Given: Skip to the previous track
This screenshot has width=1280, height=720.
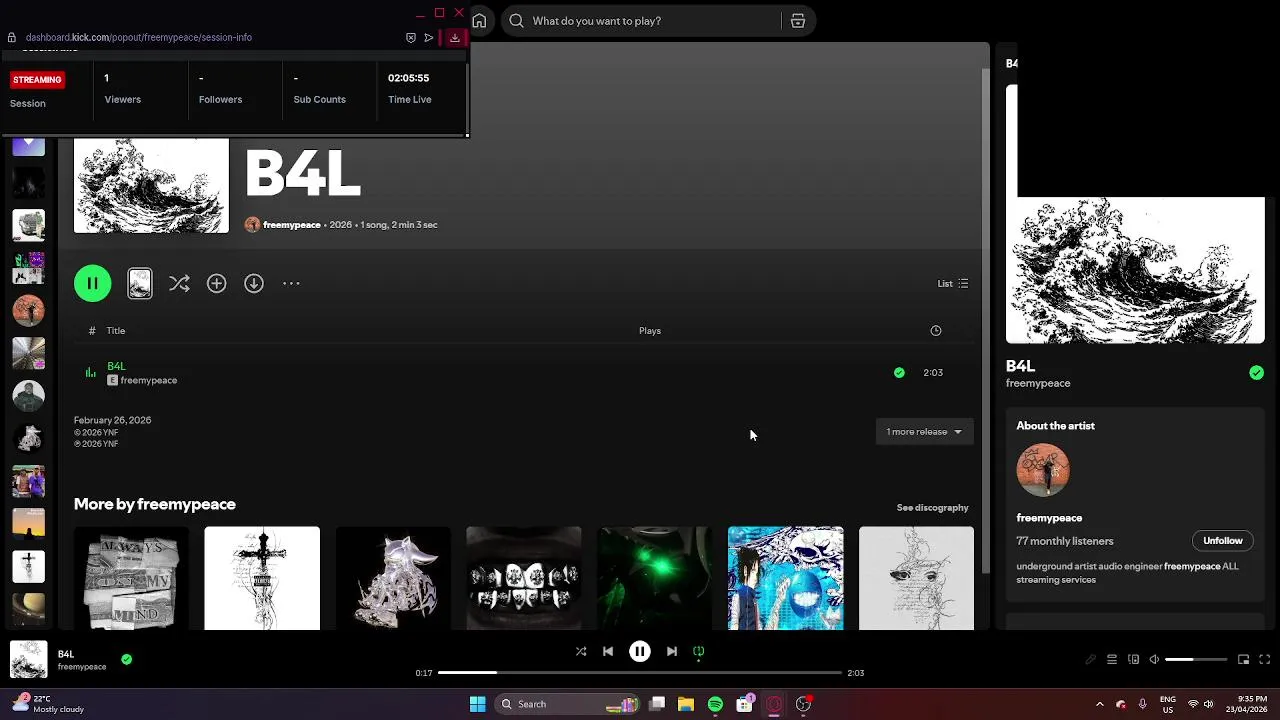Looking at the screenshot, I should [608, 652].
